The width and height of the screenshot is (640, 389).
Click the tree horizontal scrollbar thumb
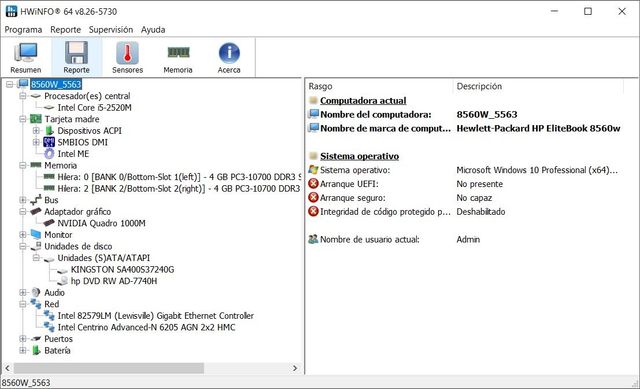109,368
